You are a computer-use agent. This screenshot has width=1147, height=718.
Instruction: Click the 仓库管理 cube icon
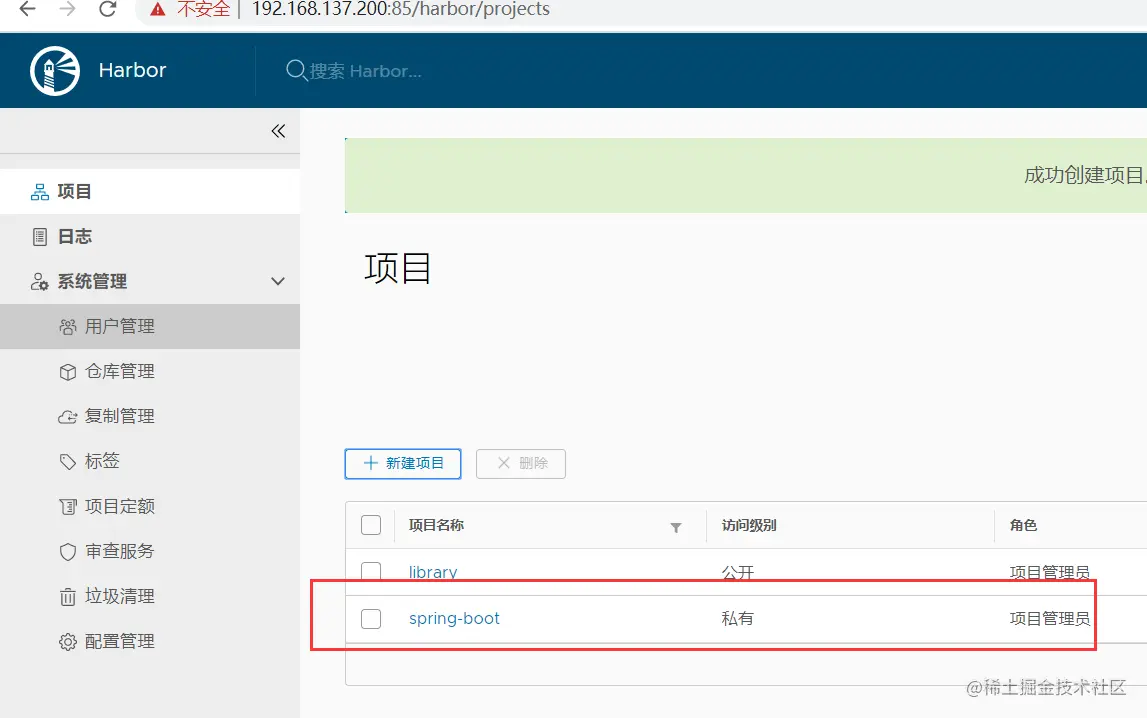pos(67,372)
